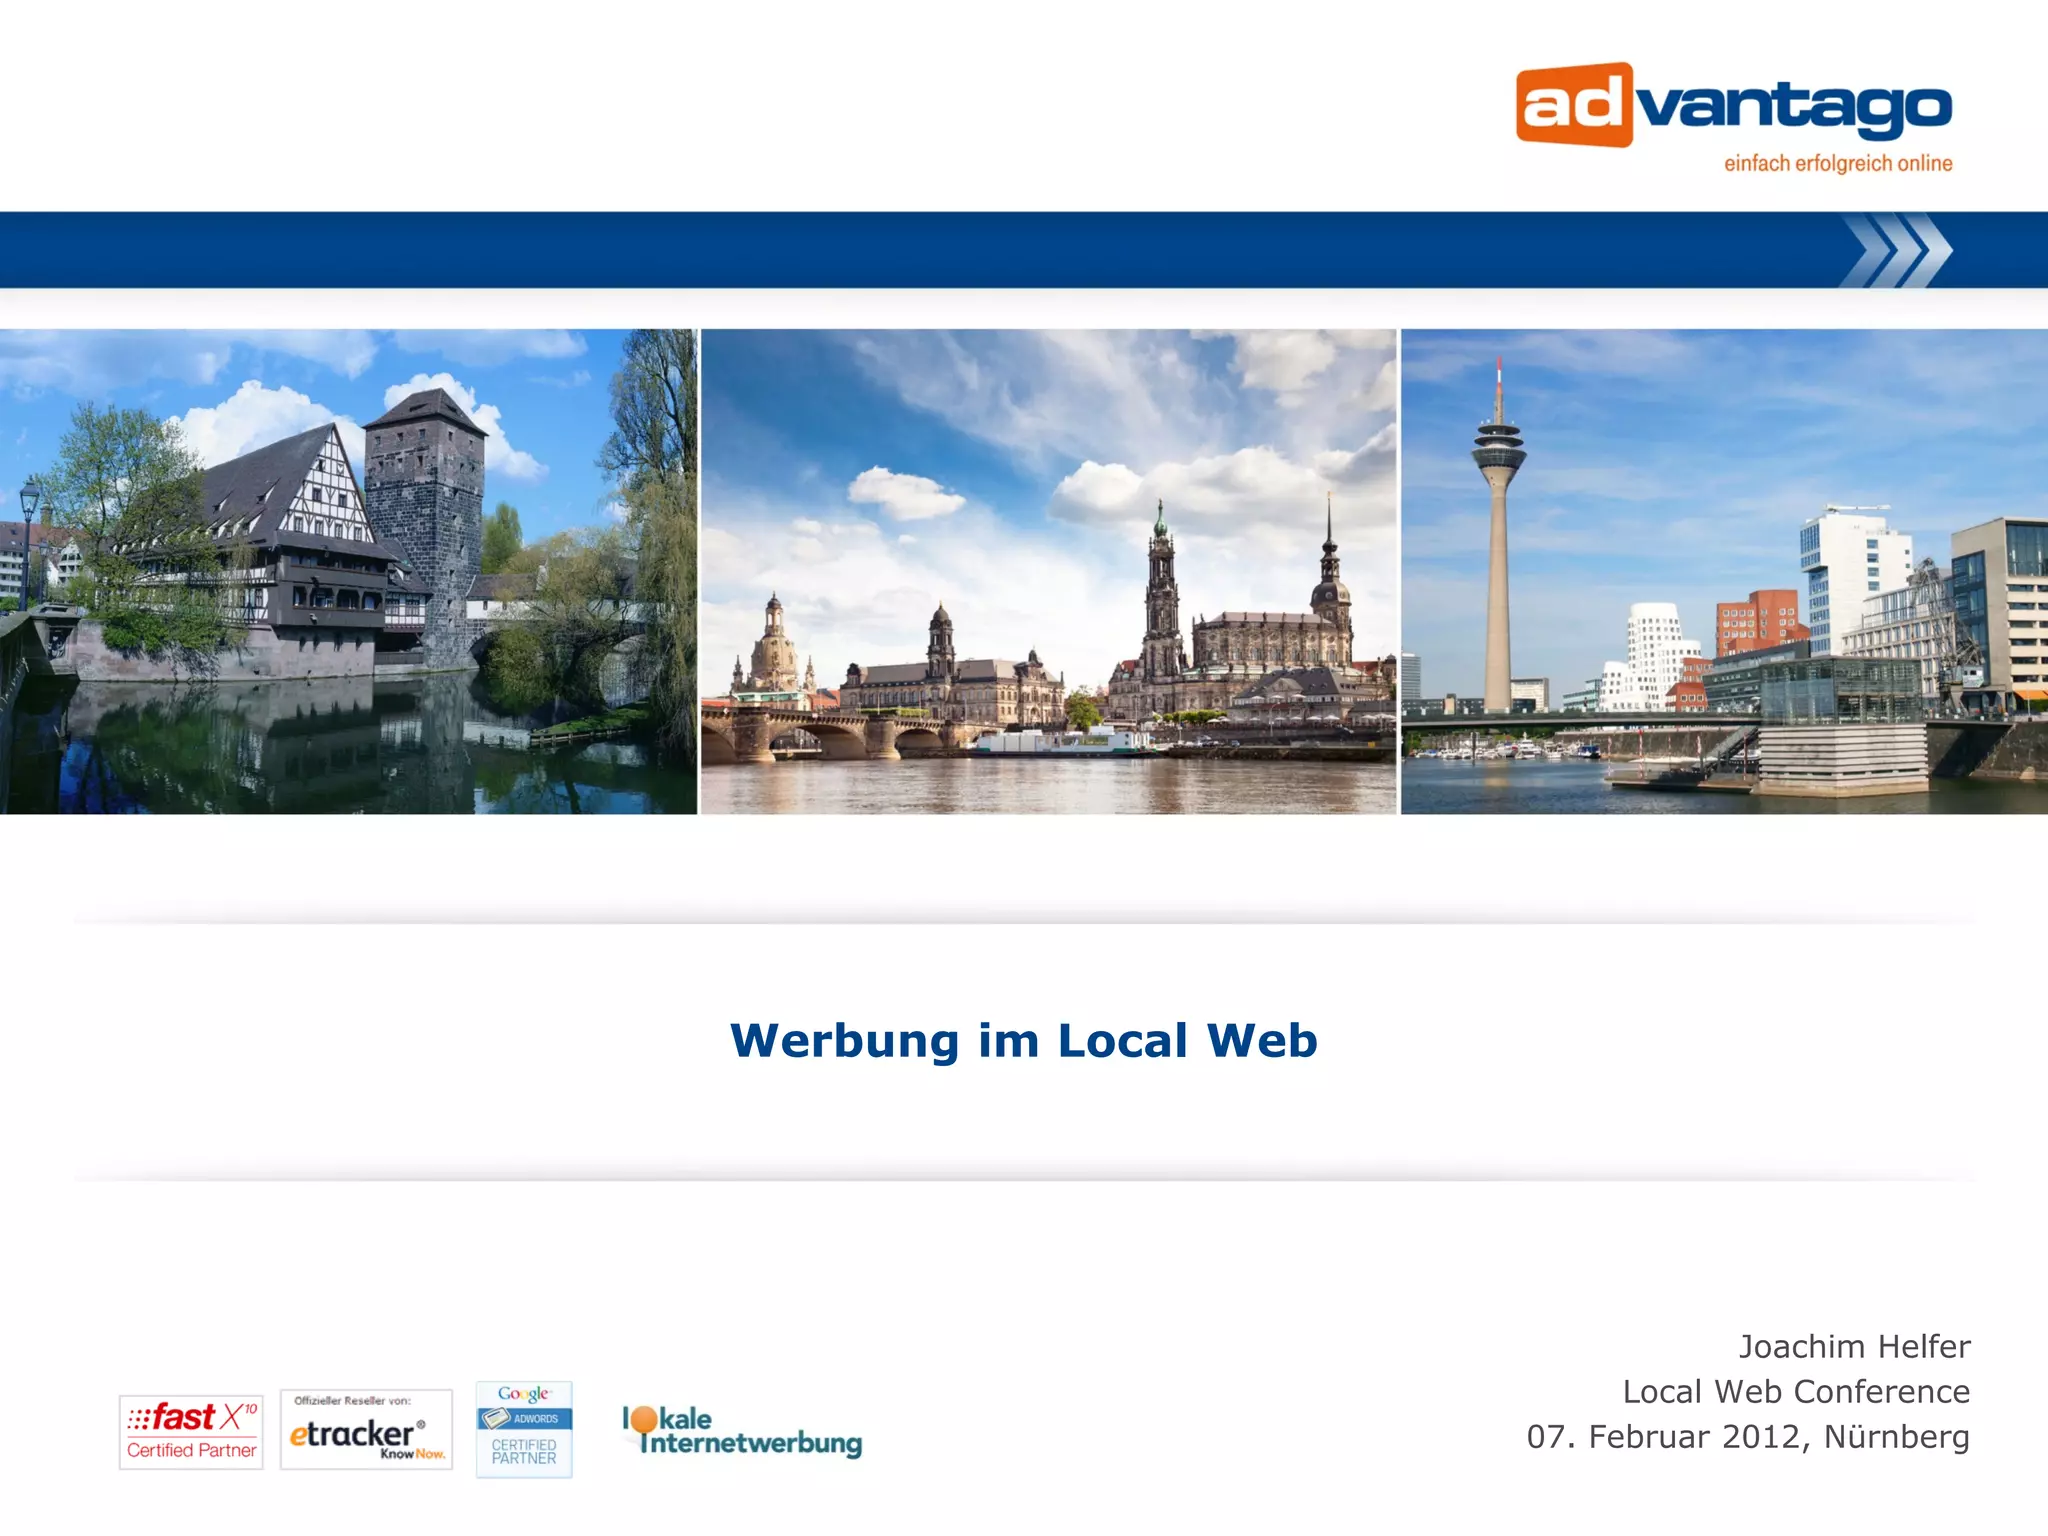
Task: Click the 'Know Now.' etracker slogan
Action: [412, 1454]
